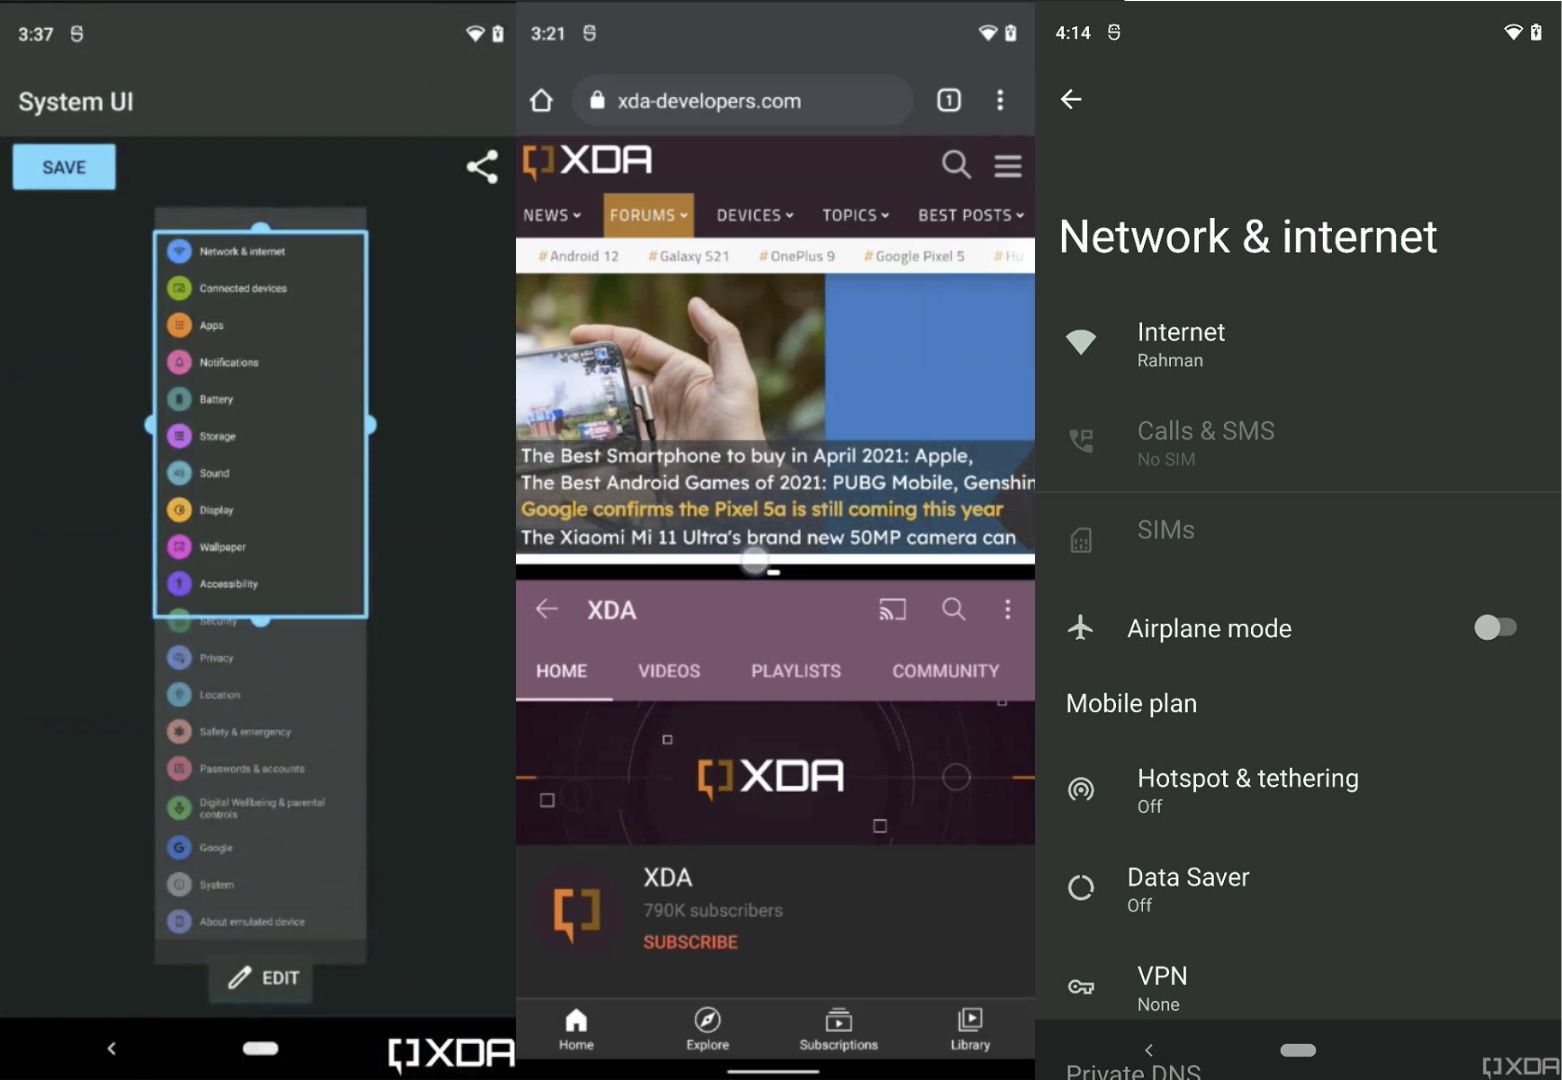Open the Xiaomi Mi 11 Ultra headline
Viewport: 1562px width, 1080px height.
point(768,537)
